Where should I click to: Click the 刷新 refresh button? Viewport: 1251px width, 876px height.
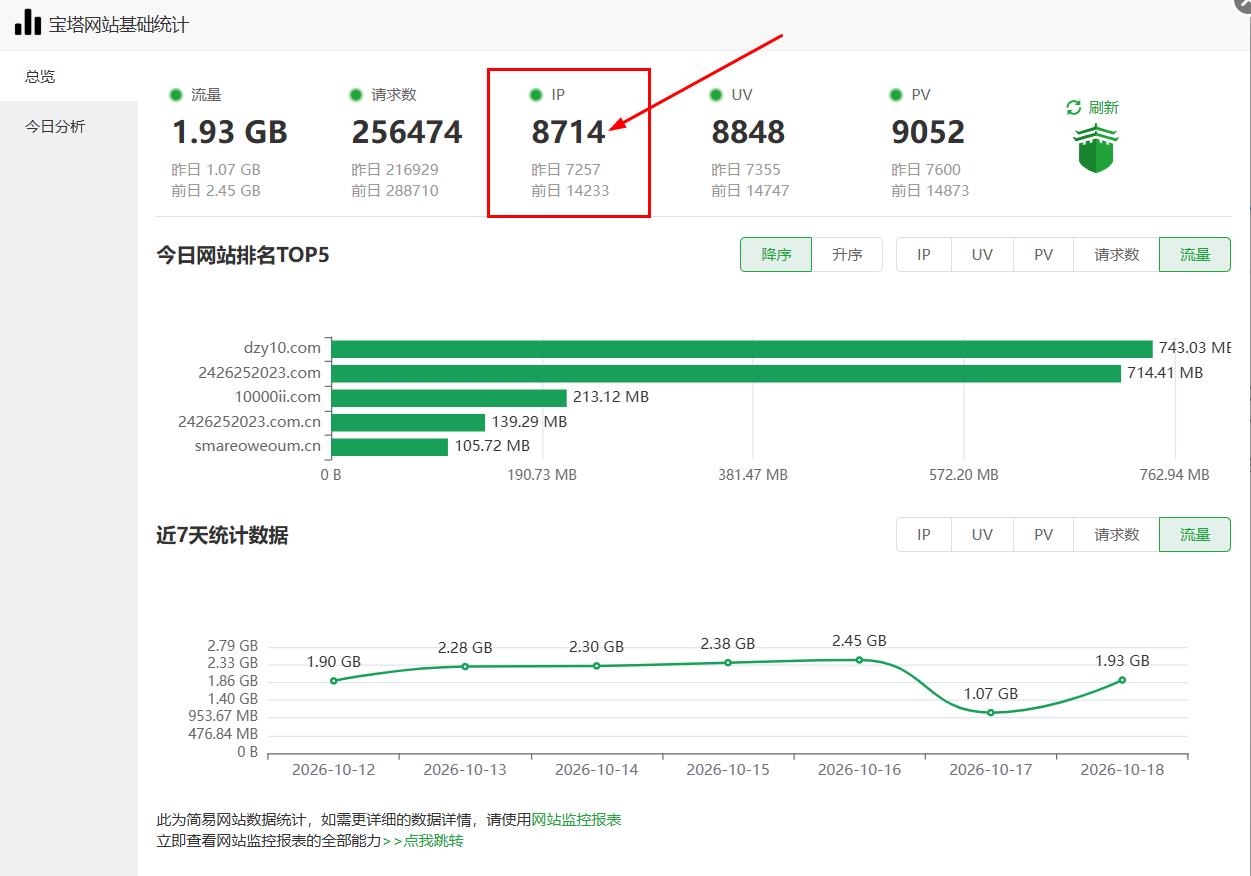pos(1093,107)
